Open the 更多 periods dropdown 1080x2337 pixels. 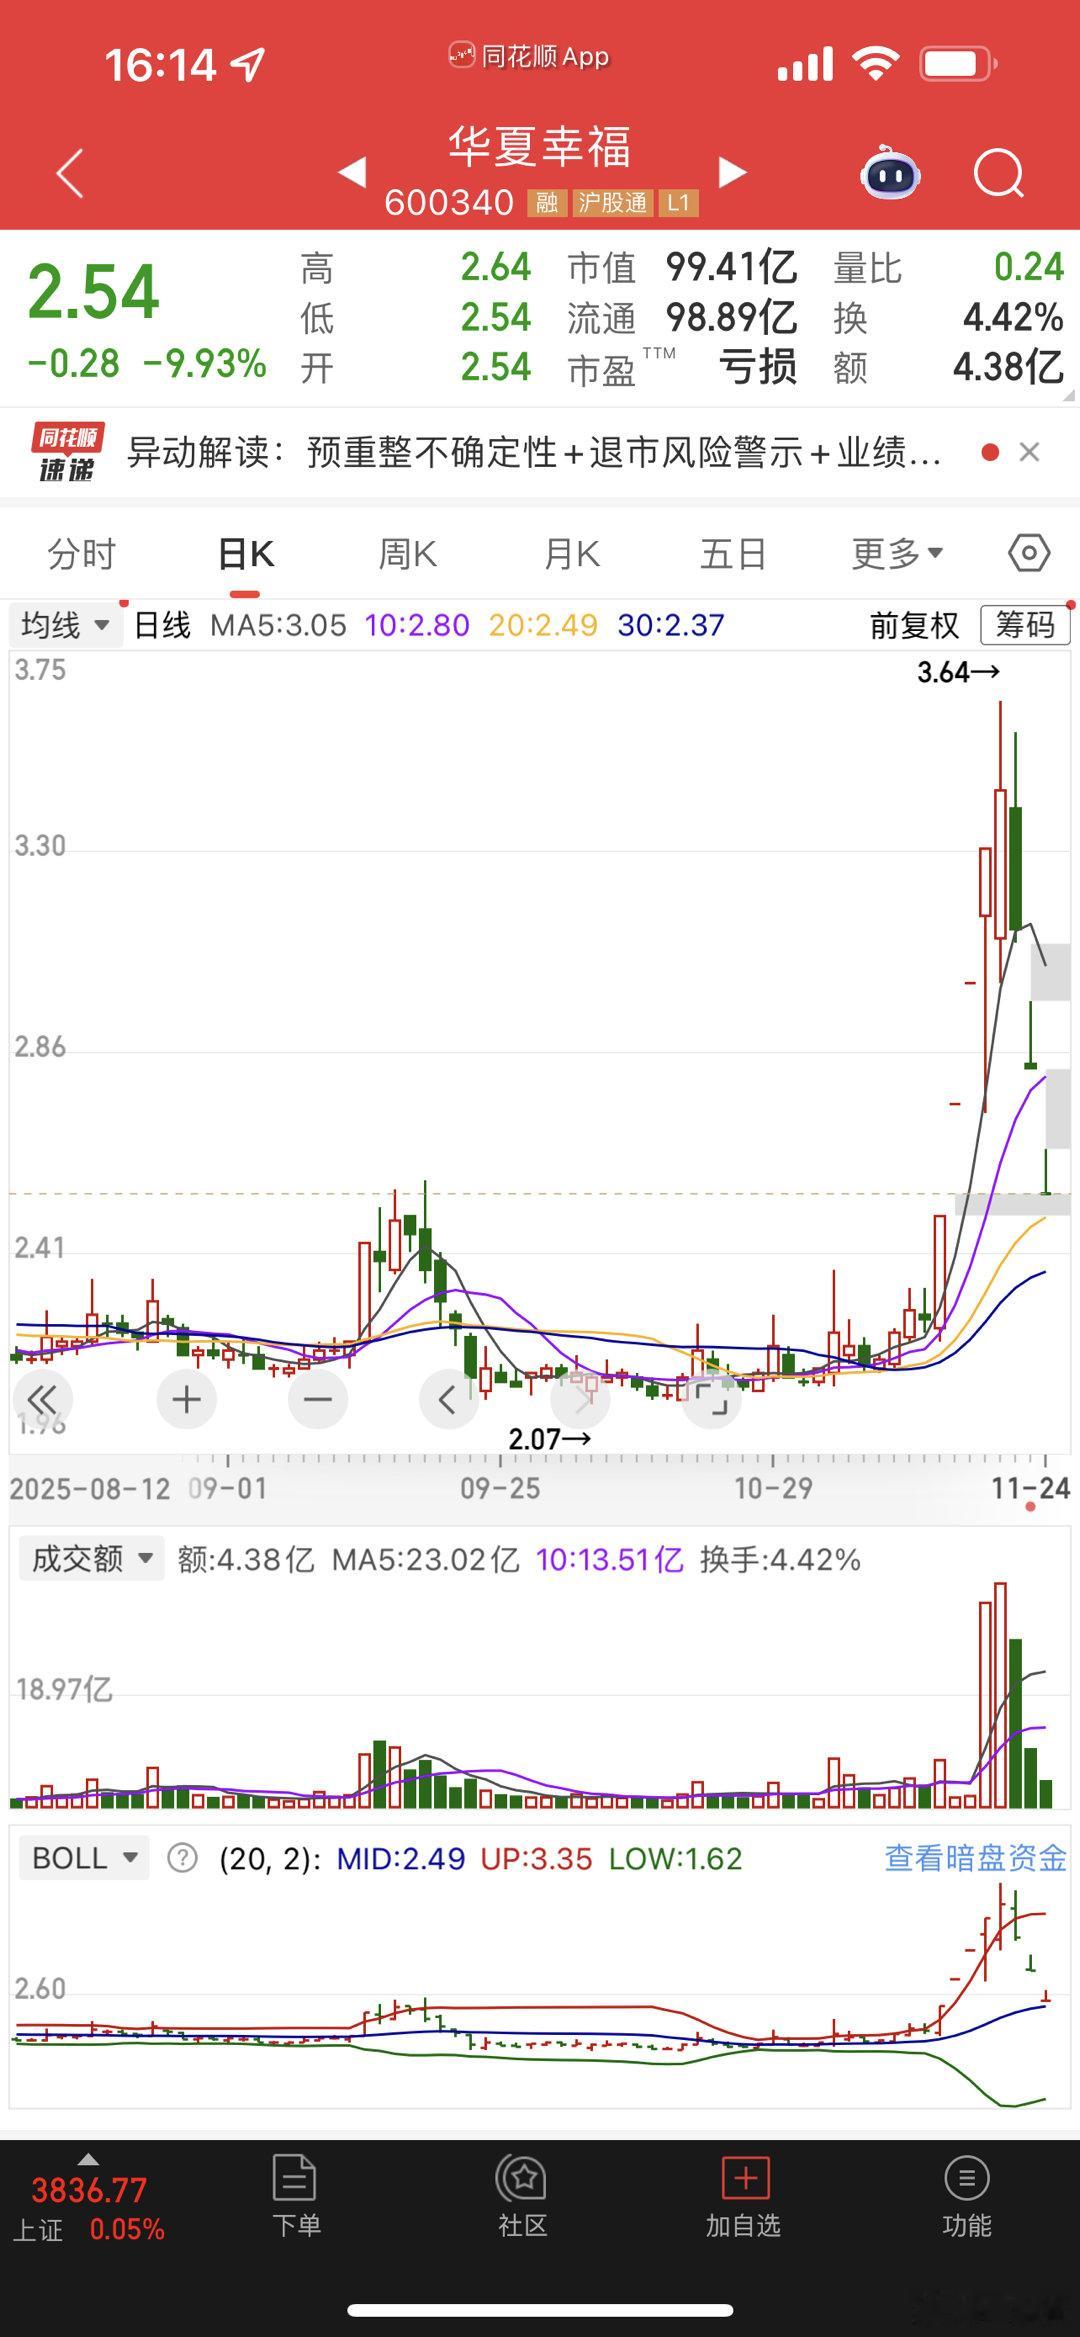897,553
